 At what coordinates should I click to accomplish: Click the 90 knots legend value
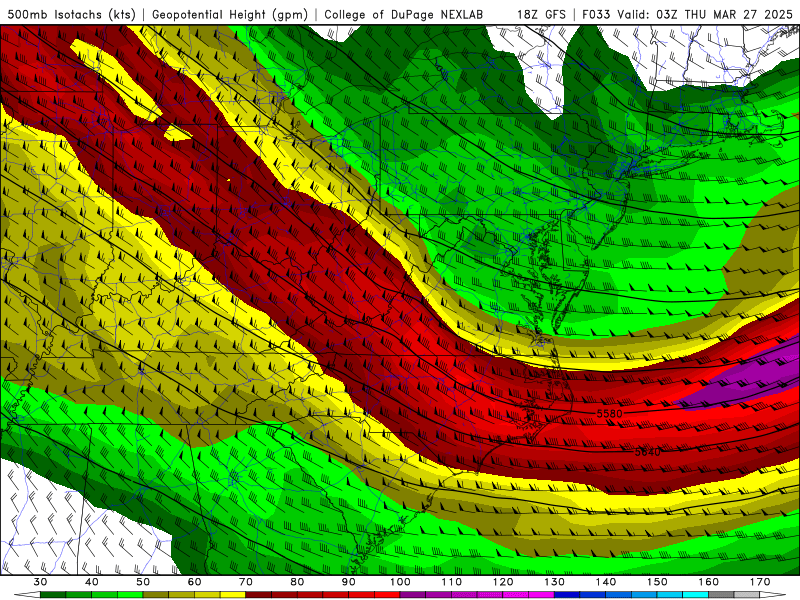pyautogui.click(x=348, y=582)
